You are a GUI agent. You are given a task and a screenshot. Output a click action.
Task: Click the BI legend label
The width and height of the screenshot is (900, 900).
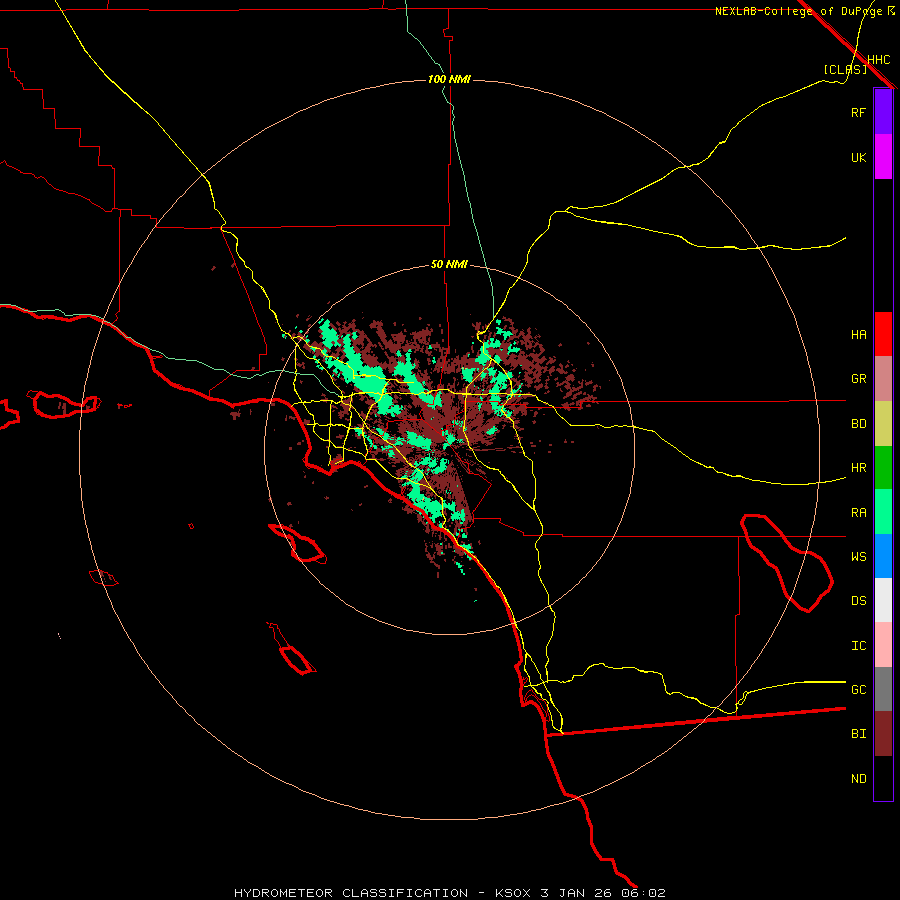click(x=858, y=734)
